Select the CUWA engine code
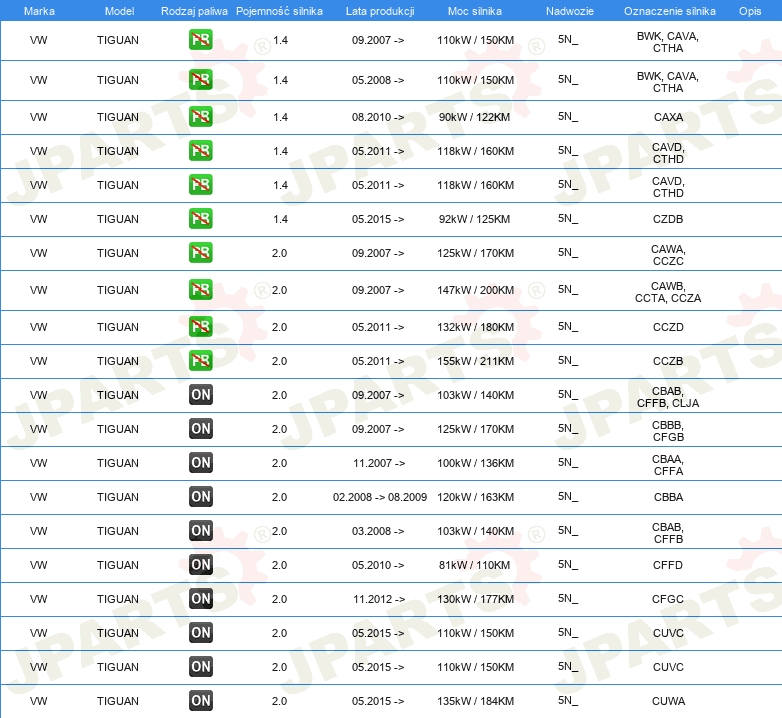782x718 pixels. [668, 701]
